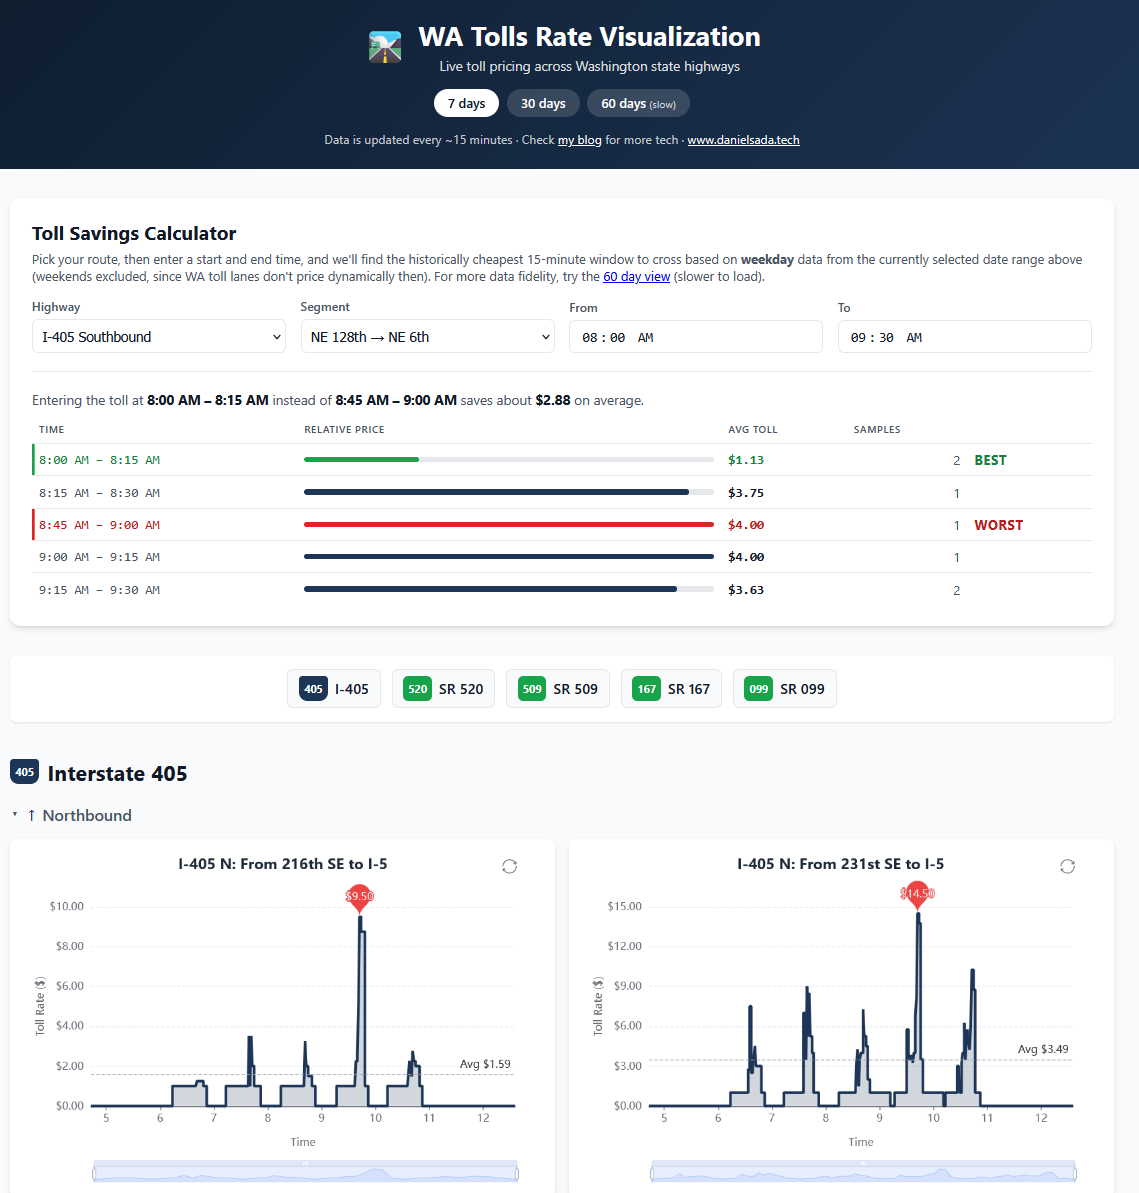Jump to the SR 099 section

[784, 689]
